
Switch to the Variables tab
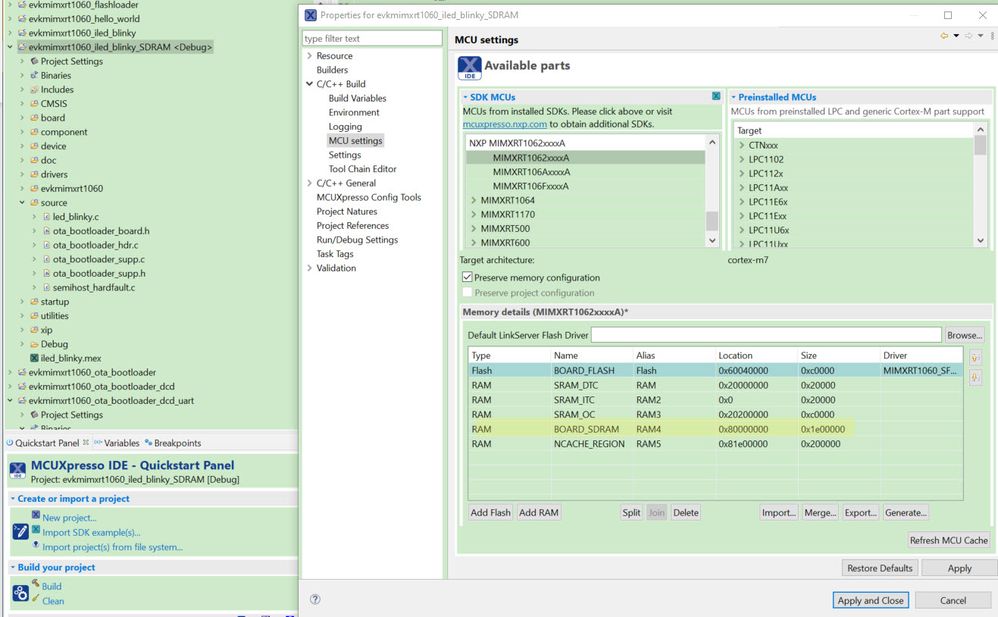click(121, 443)
